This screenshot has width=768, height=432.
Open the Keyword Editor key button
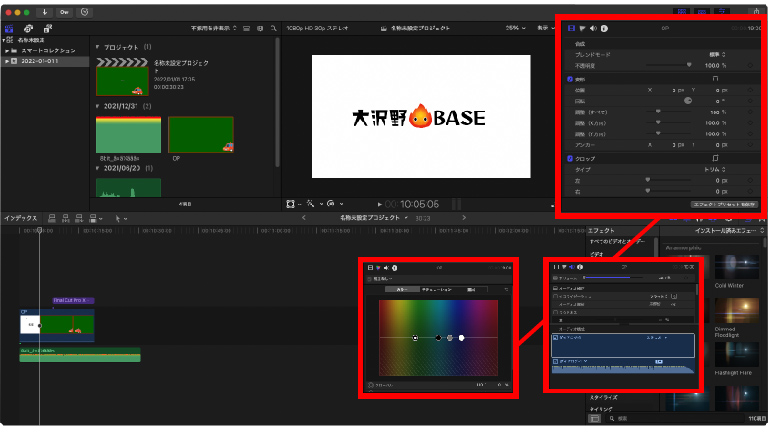[x=64, y=12]
